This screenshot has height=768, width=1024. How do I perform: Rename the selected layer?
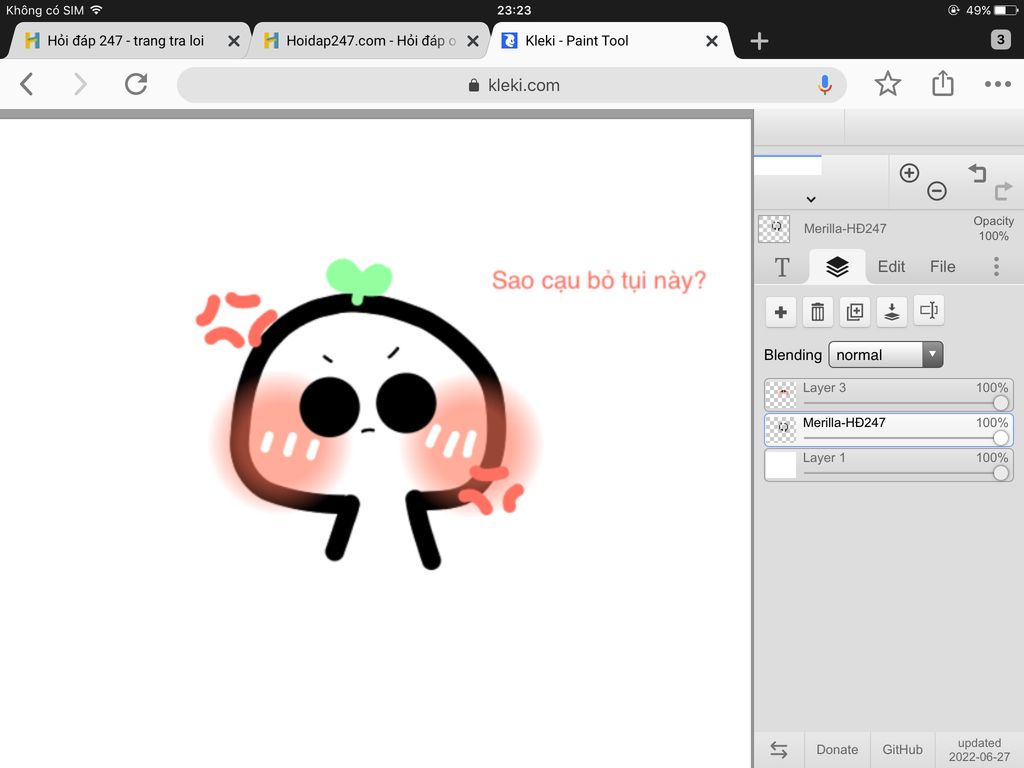(x=929, y=312)
